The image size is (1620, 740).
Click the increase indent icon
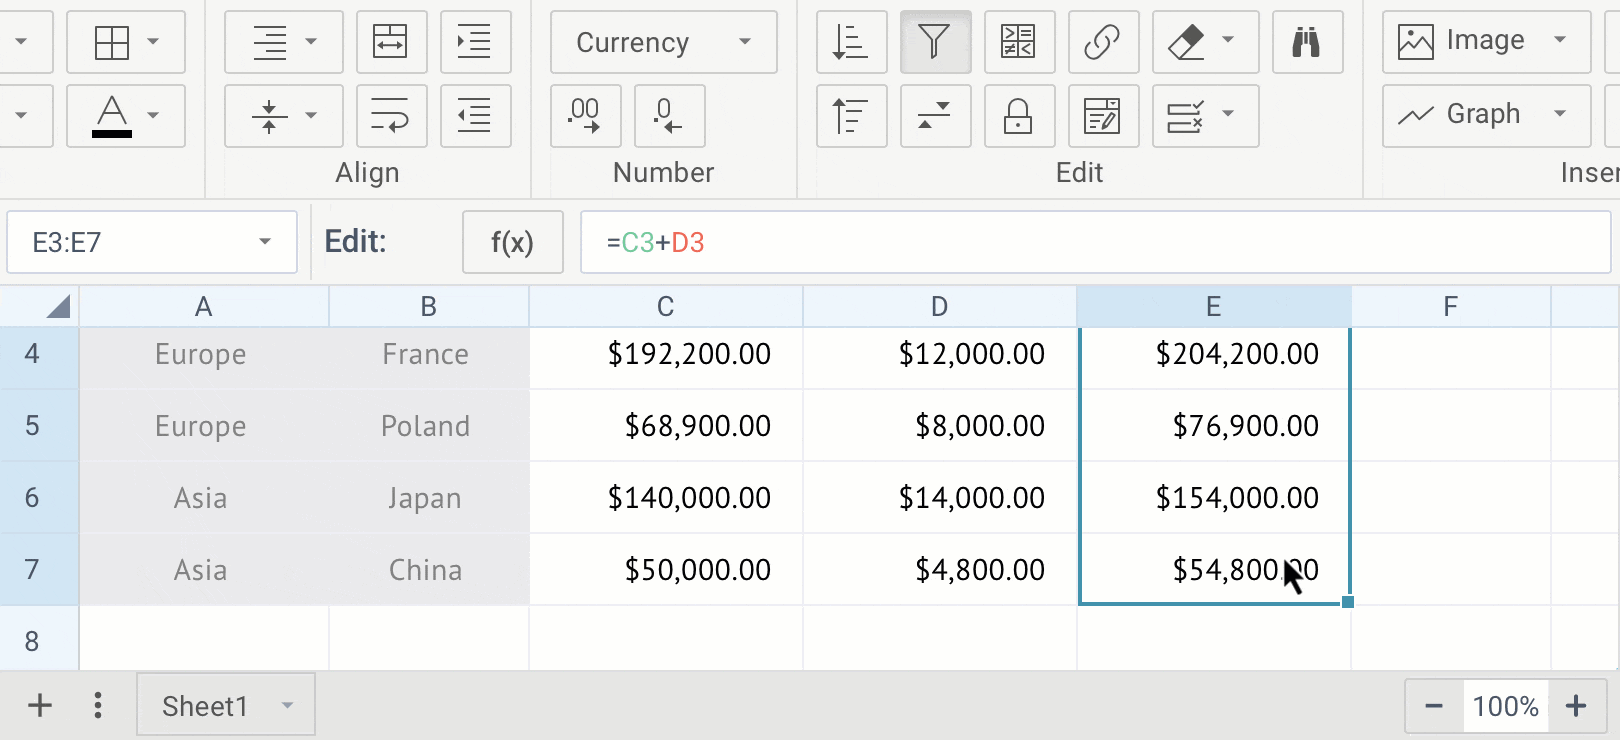tap(475, 42)
